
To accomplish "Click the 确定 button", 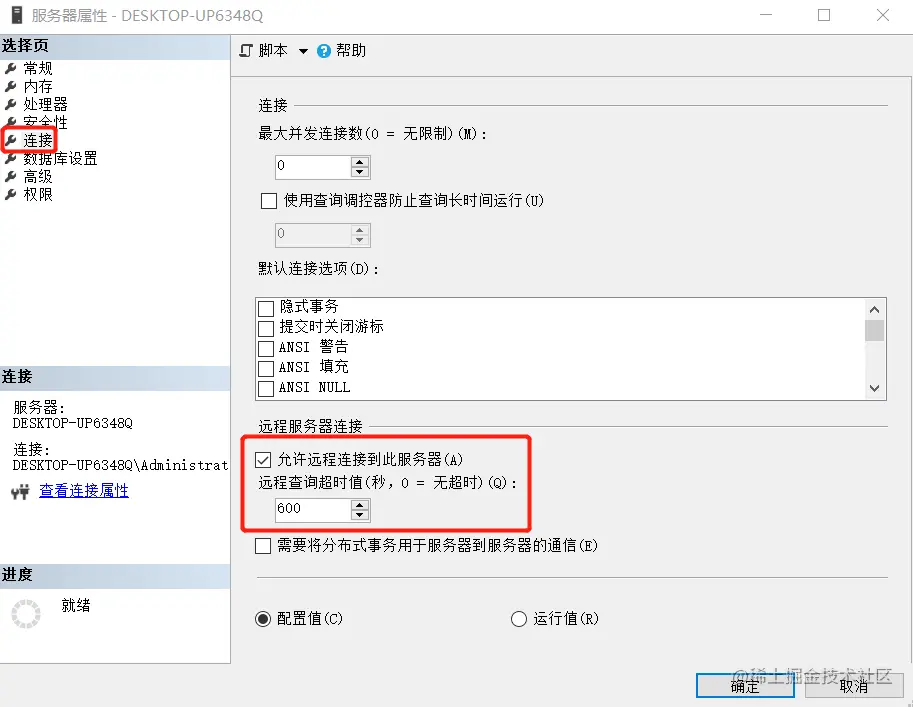I will click(x=745, y=685).
